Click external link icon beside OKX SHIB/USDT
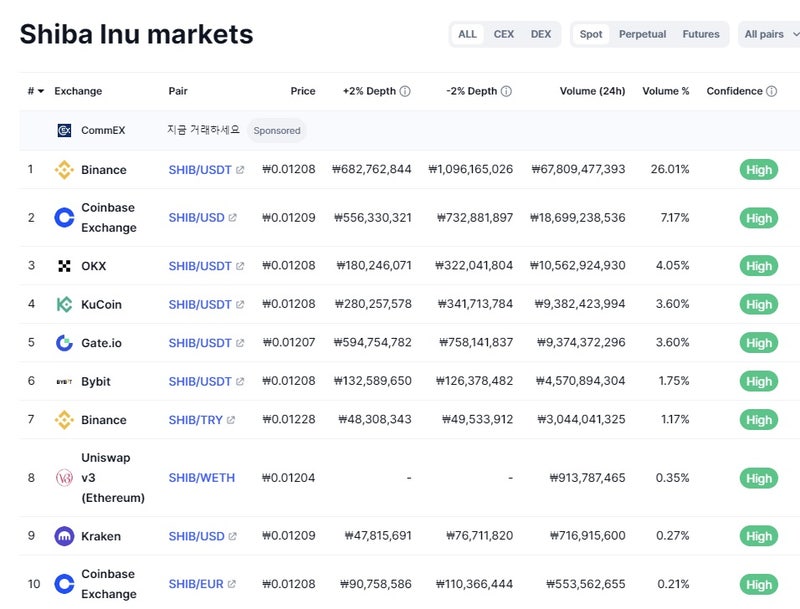This screenshot has width=800, height=609. click(x=240, y=266)
